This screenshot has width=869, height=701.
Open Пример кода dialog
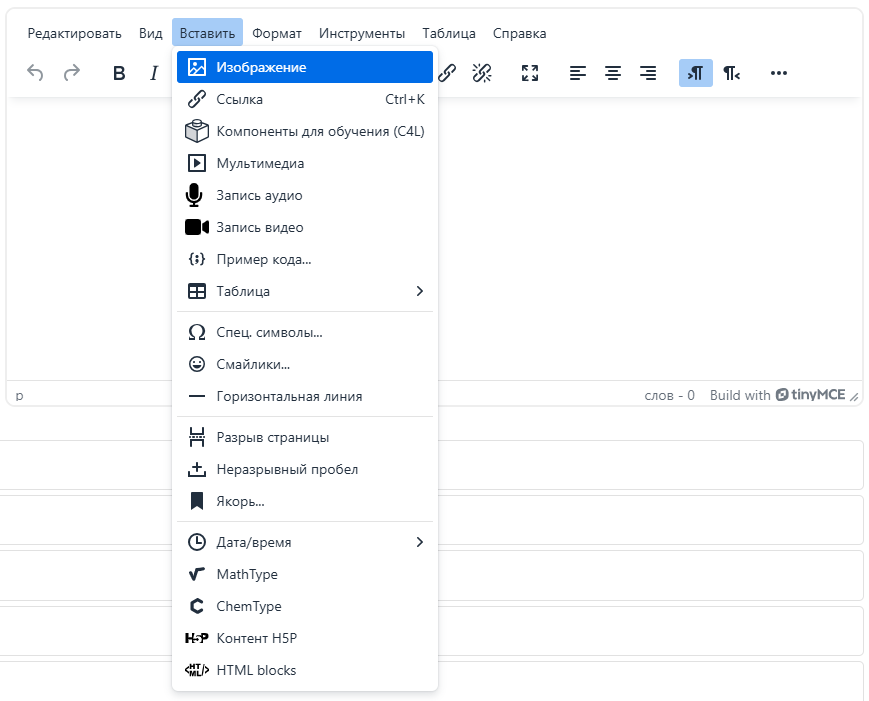tap(305, 259)
